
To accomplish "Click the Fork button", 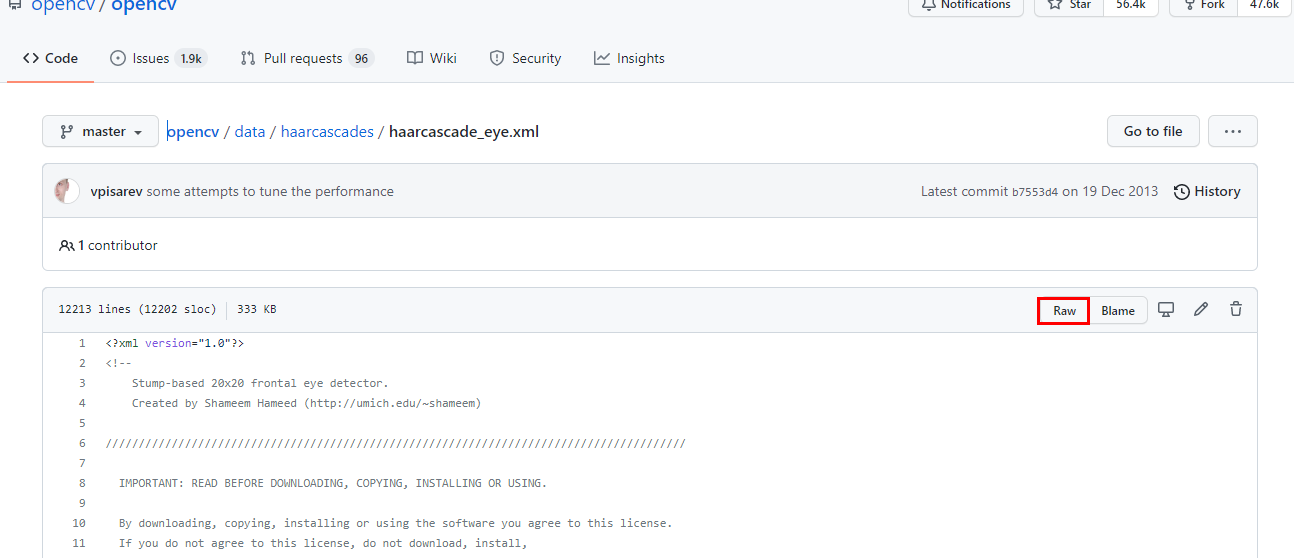I will pos(1203,6).
